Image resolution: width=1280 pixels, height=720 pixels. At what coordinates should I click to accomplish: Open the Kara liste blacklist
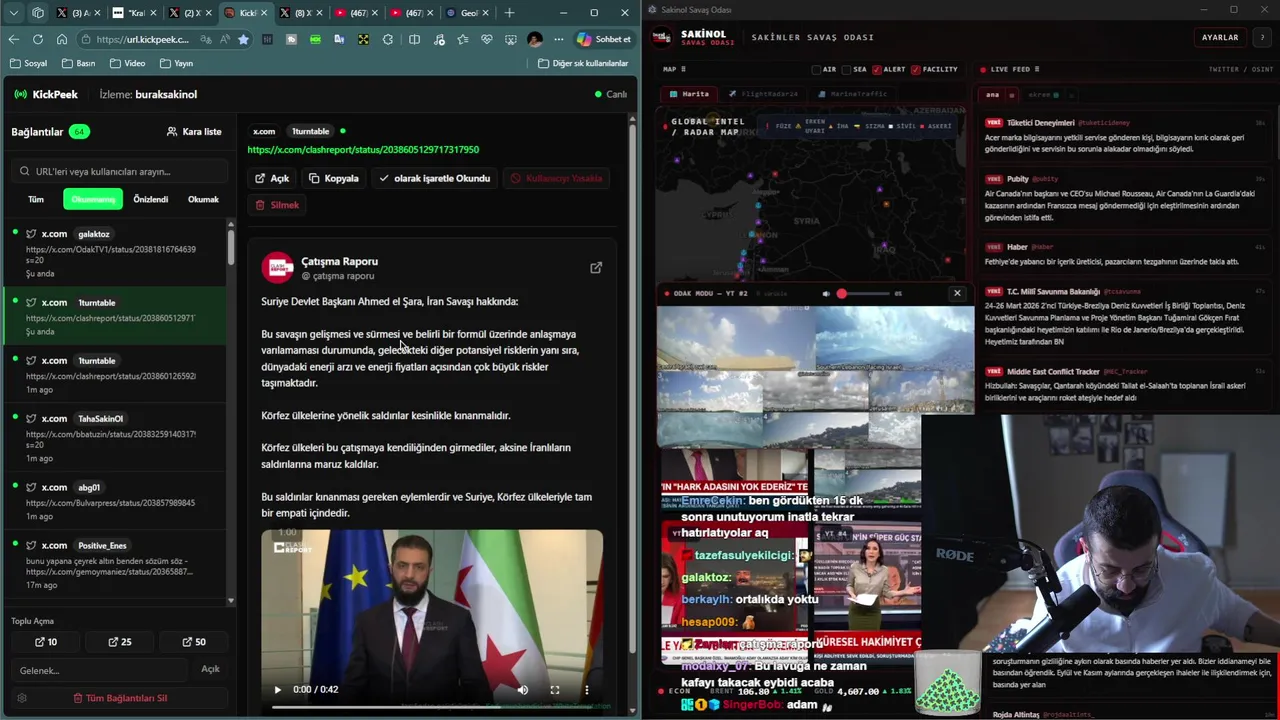(x=194, y=131)
